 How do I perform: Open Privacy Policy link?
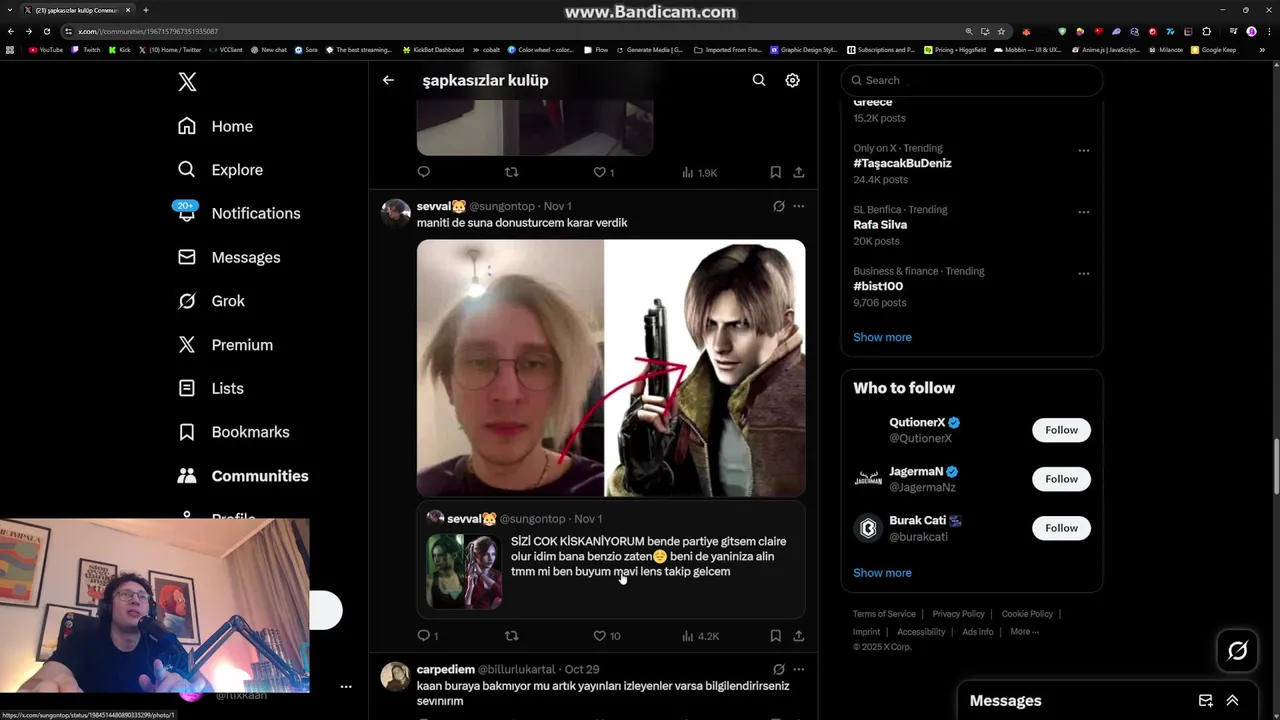coord(958,614)
